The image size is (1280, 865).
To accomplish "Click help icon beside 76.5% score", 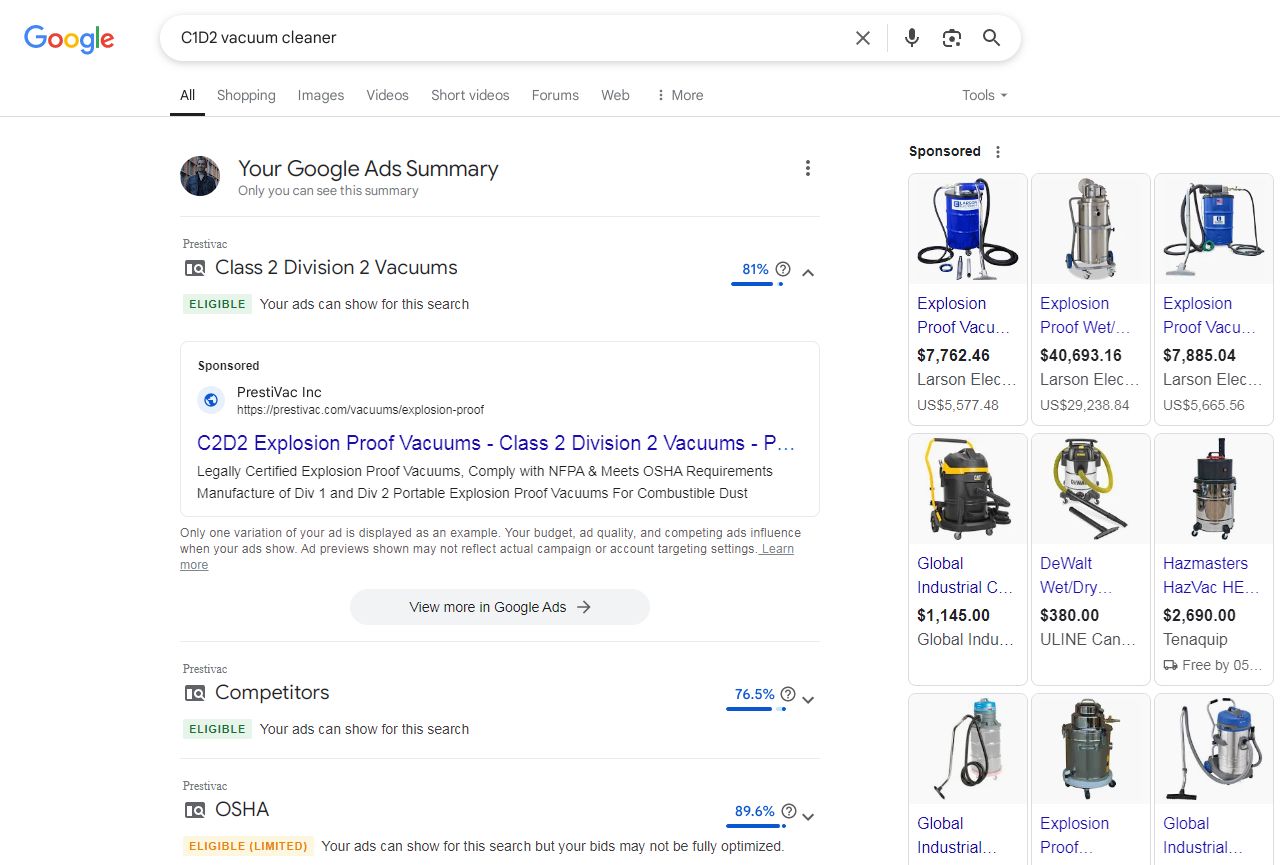I will pyautogui.click(x=788, y=694).
